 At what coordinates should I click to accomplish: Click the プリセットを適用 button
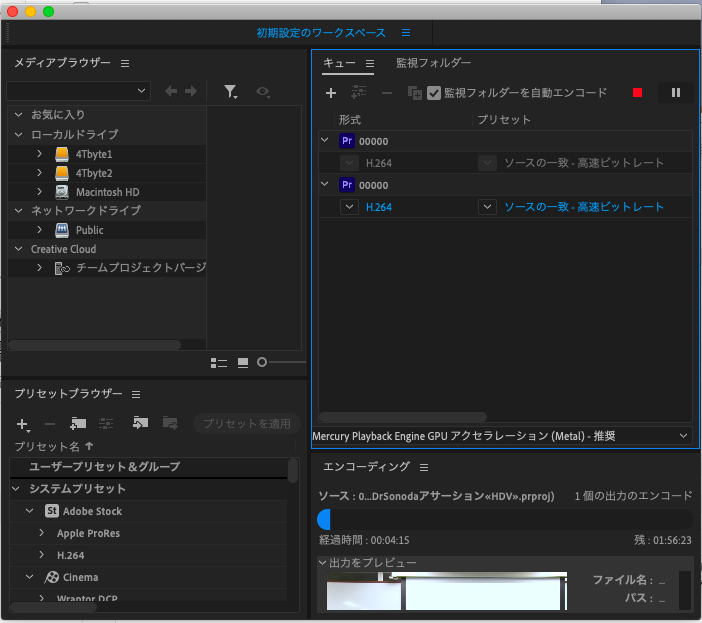coord(247,423)
